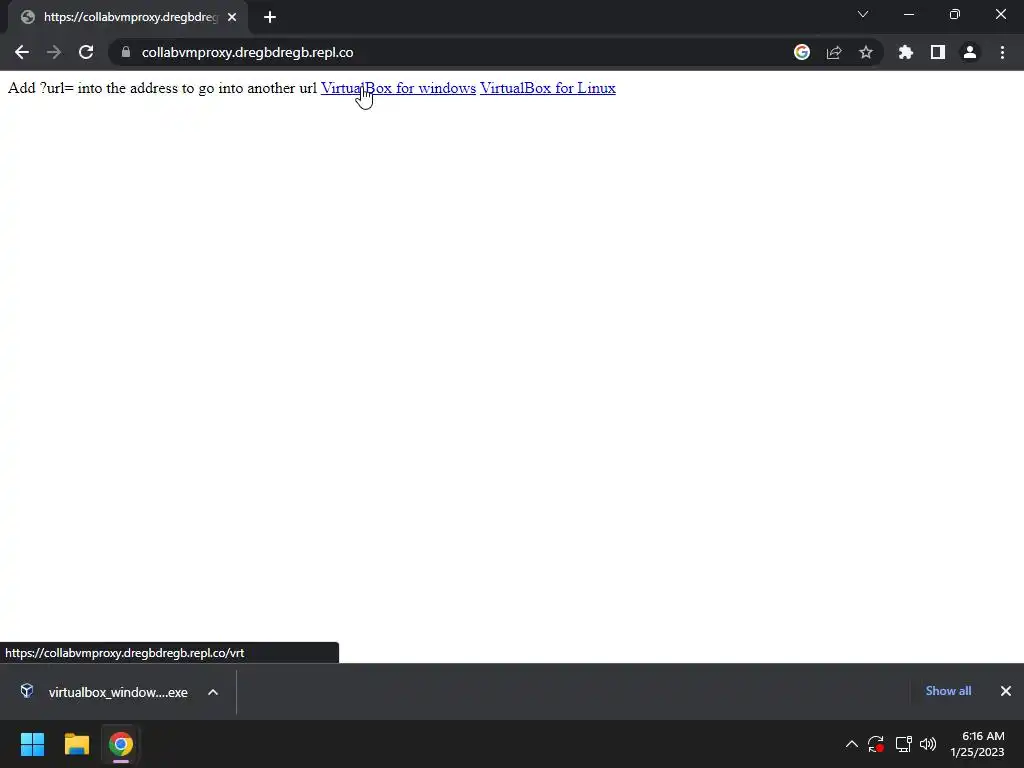
Task: Click Show all downloads
Action: click(948, 691)
